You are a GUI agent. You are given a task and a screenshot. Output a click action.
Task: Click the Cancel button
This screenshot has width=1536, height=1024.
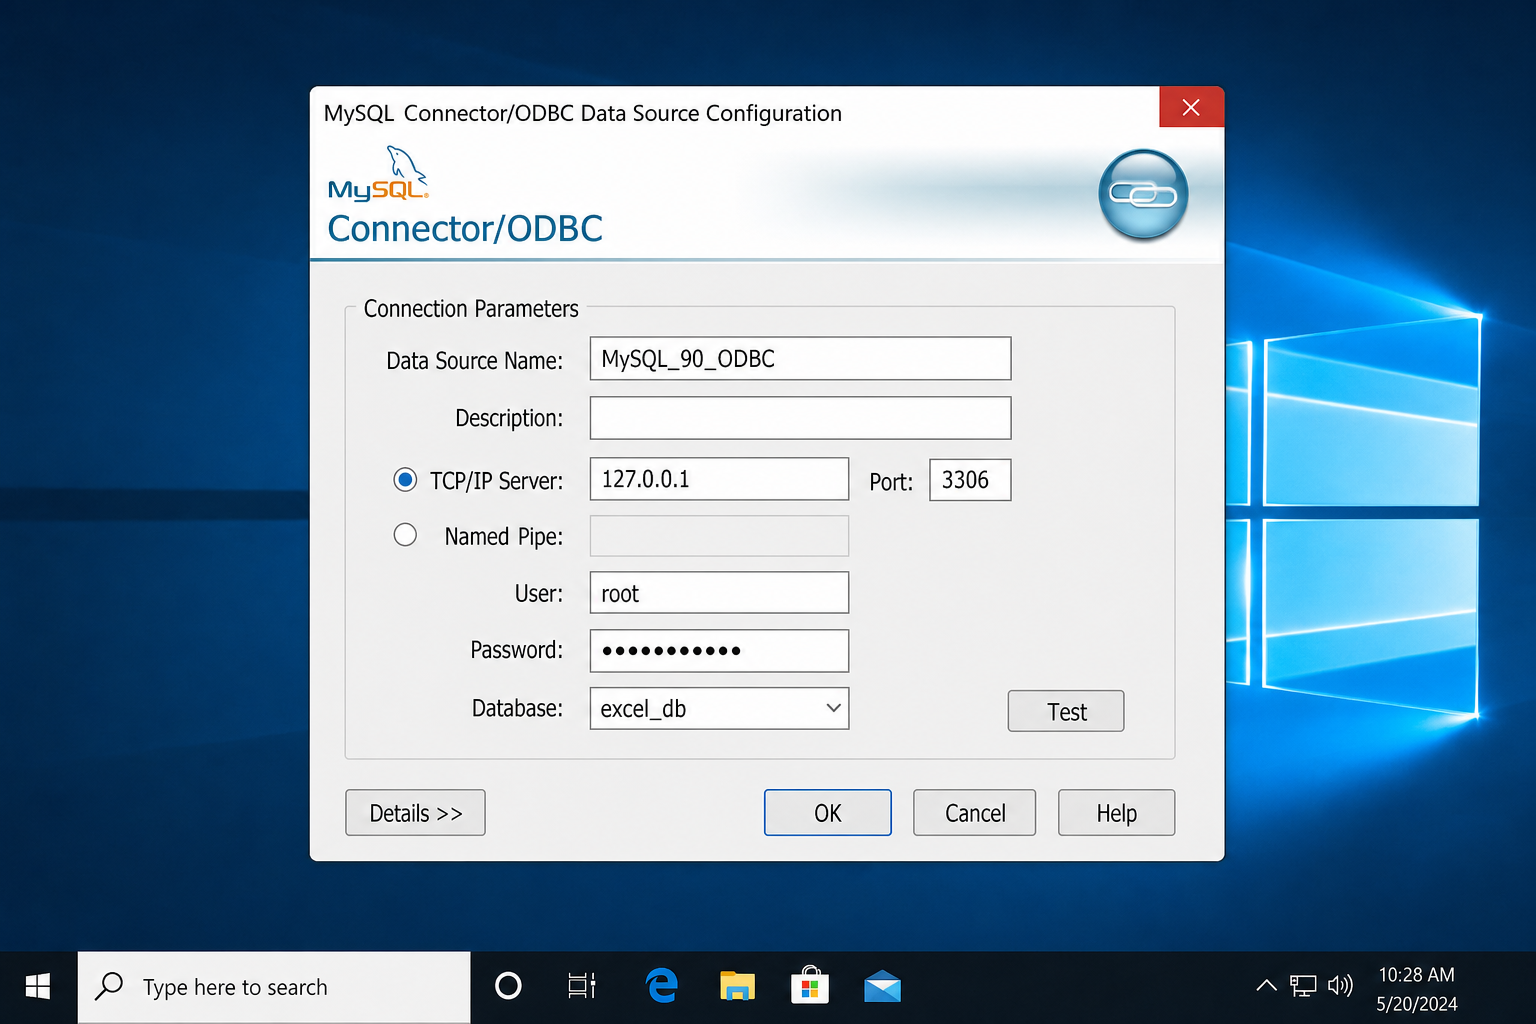[975, 813]
